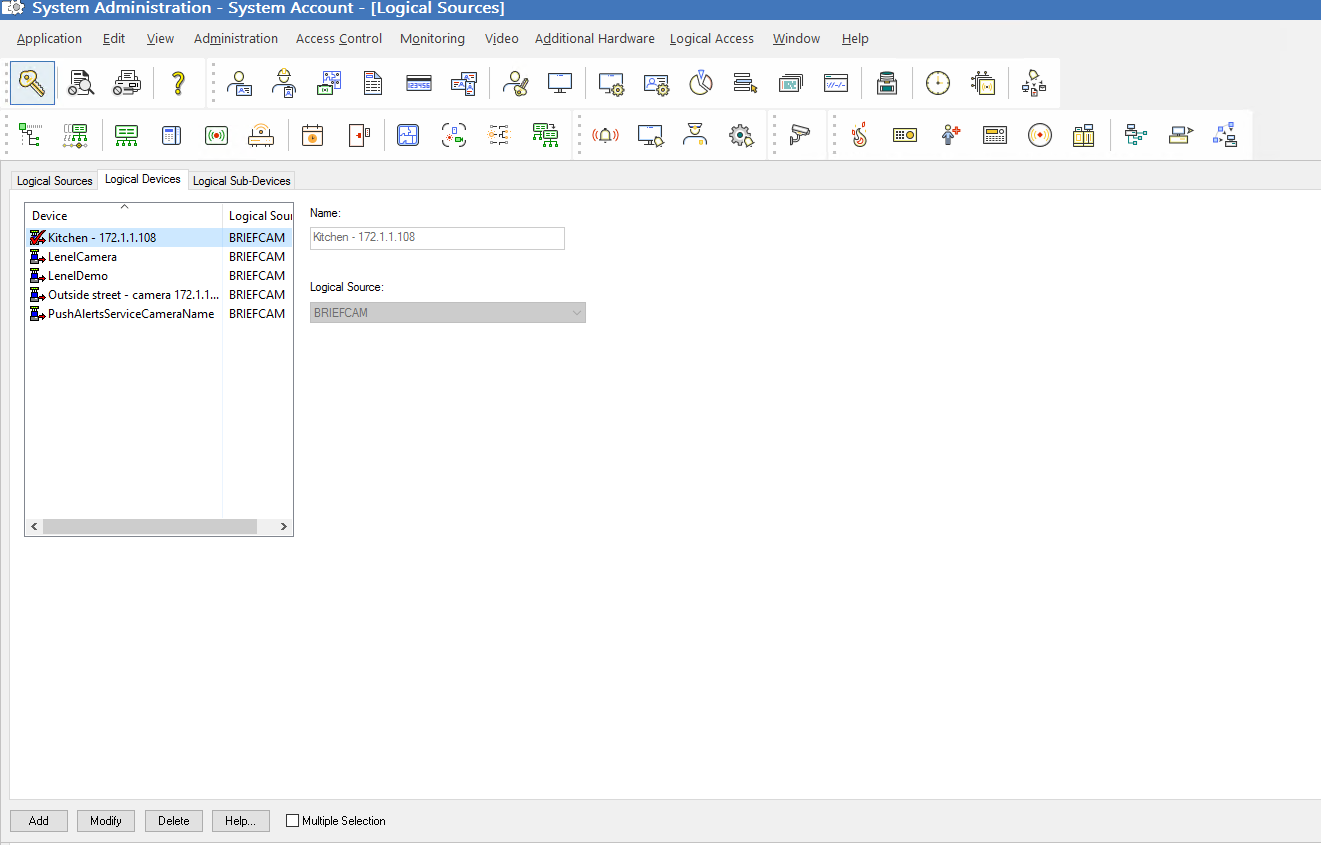Open the cardholder with hard hat icon
This screenshot has height=845, width=1321.
284,83
